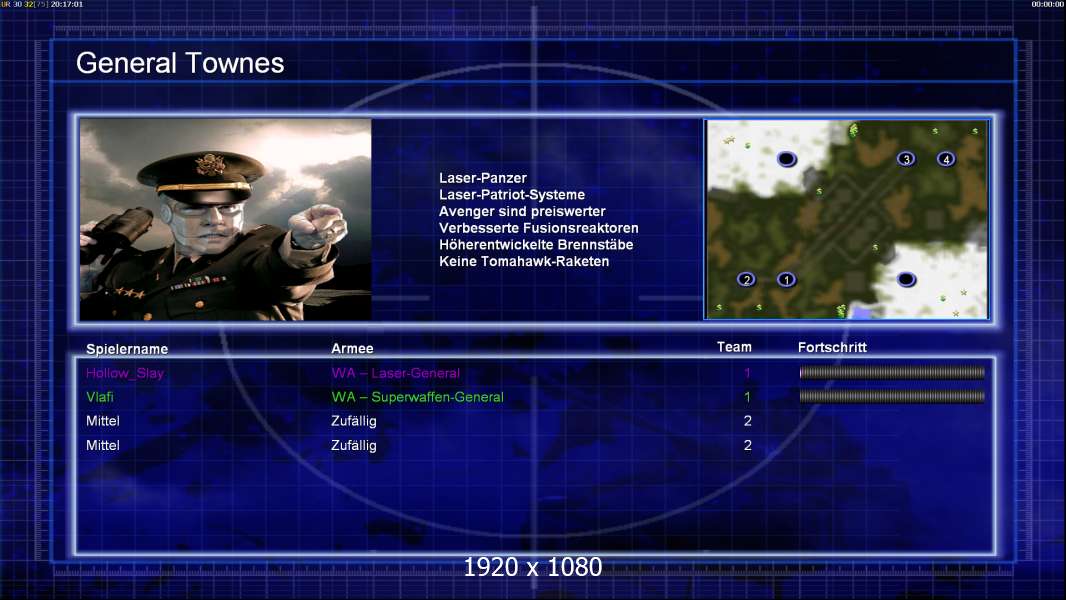Click start position marker 3 on minimap
The height and width of the screenshot is (600, 1066).
[x=906, y=159]
